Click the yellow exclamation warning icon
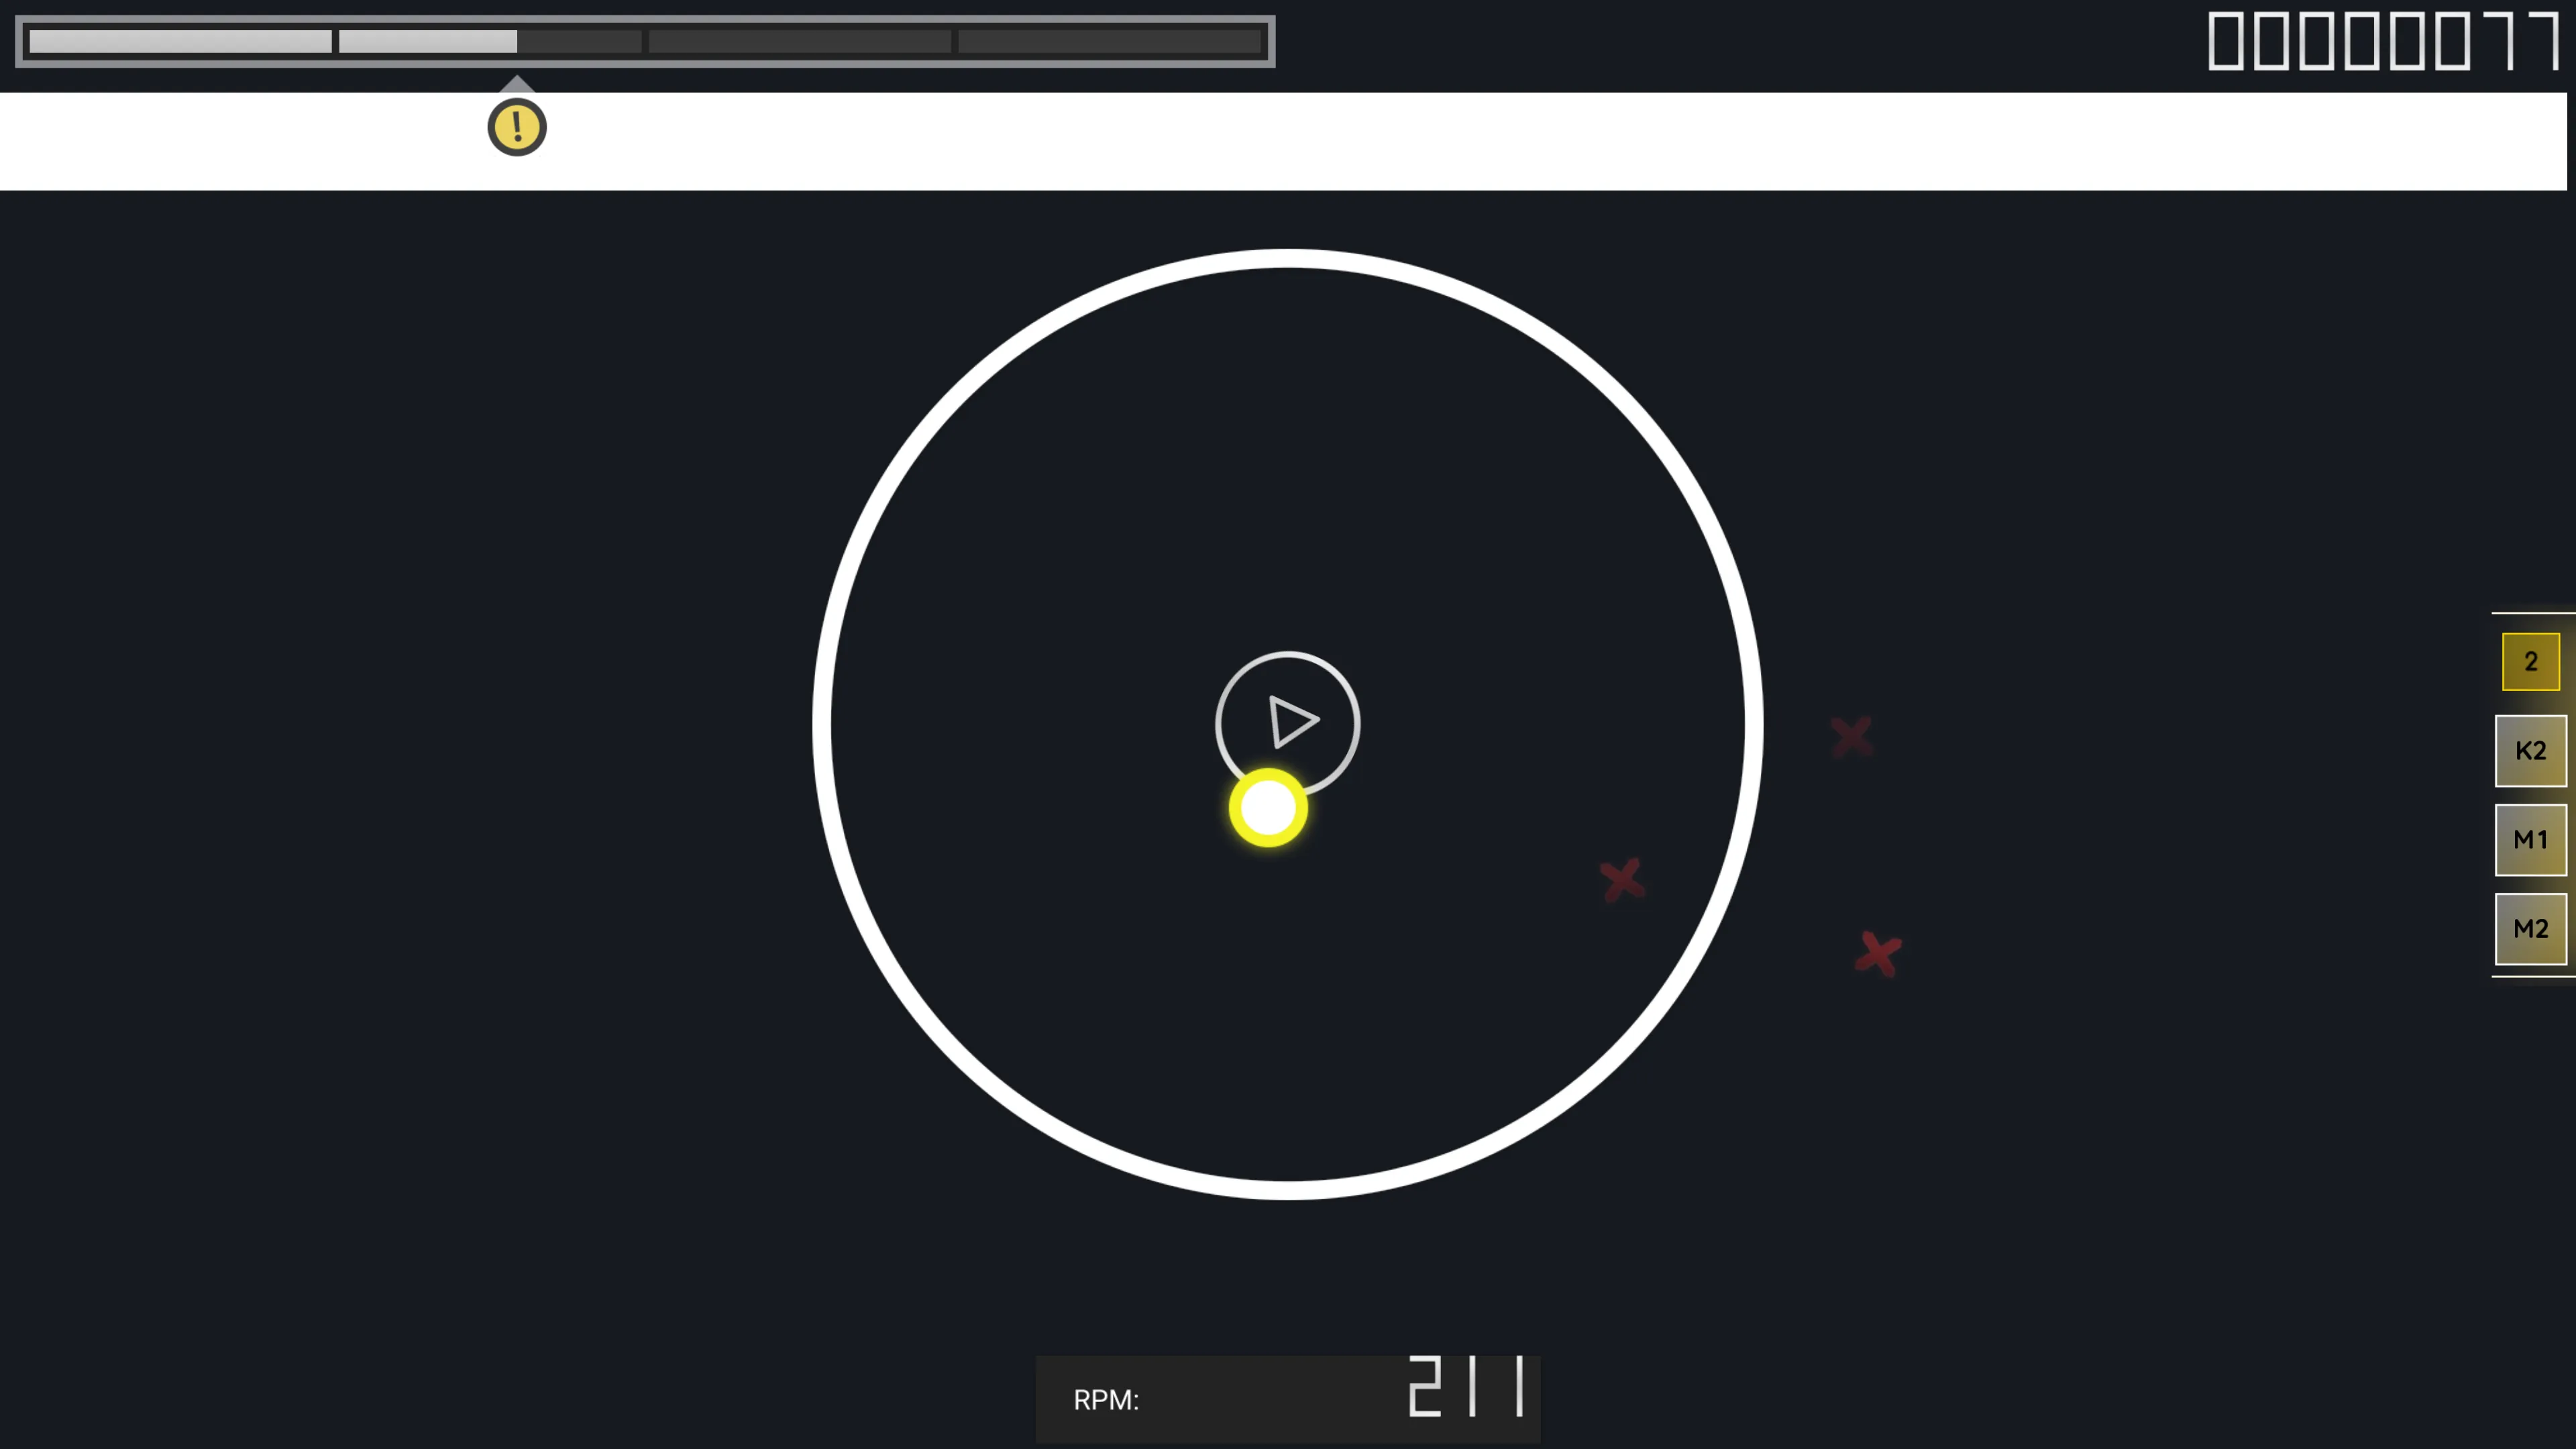 click(517, 127)
